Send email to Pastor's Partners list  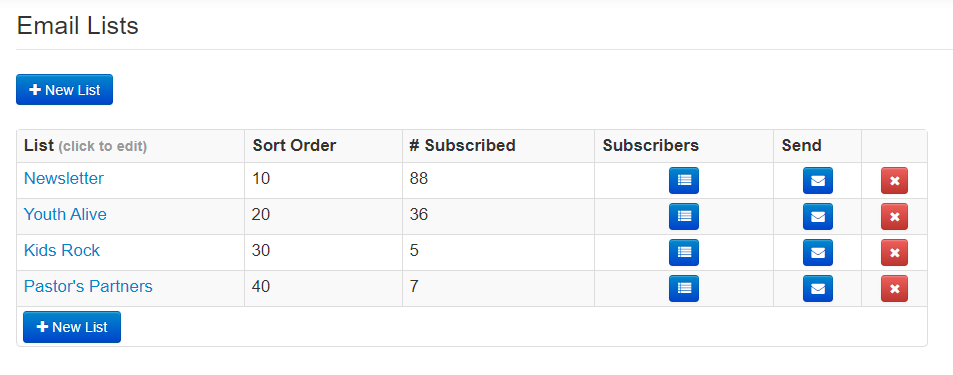[817, 288]
